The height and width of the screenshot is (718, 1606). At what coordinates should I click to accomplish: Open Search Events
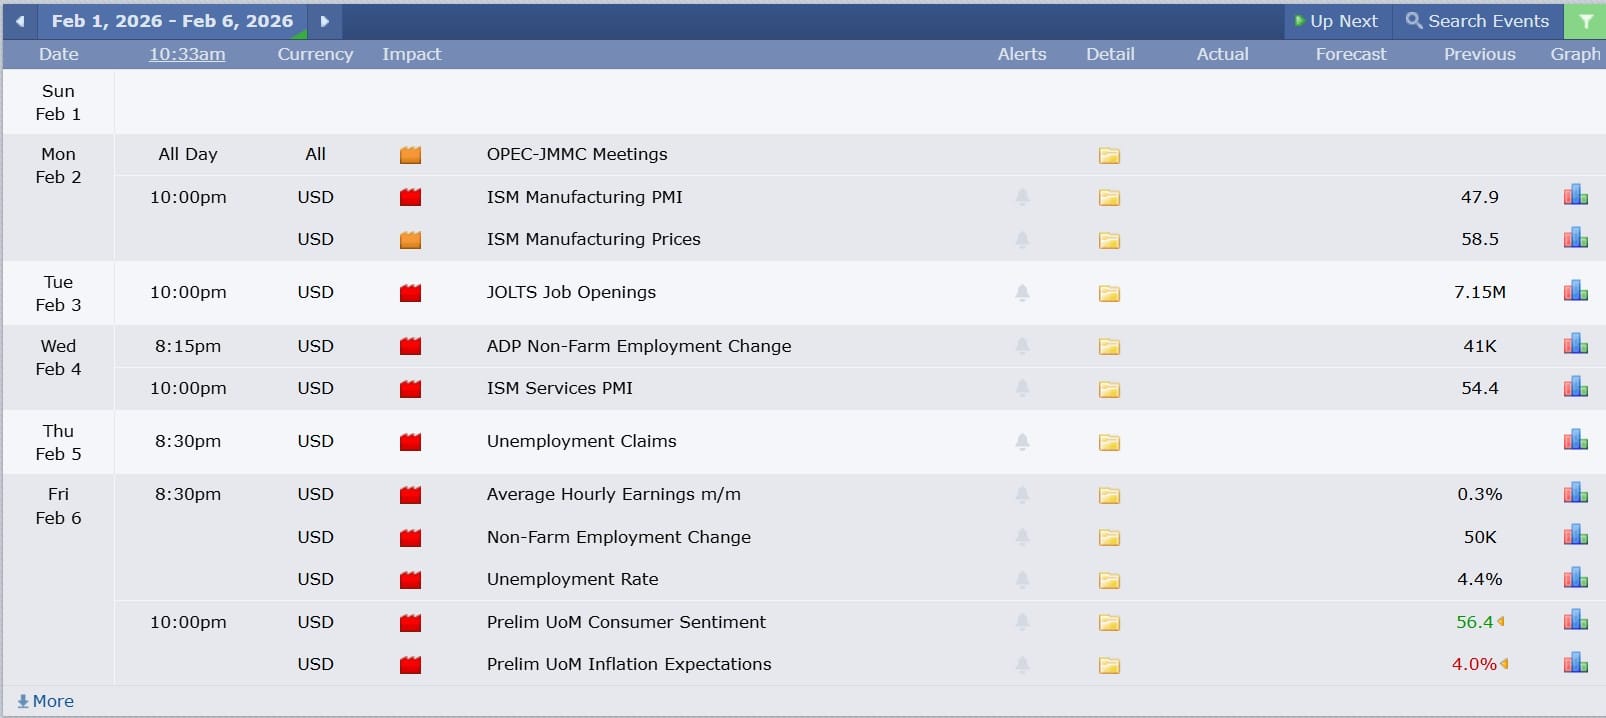pyautogui.click(x=1477, y=21)
